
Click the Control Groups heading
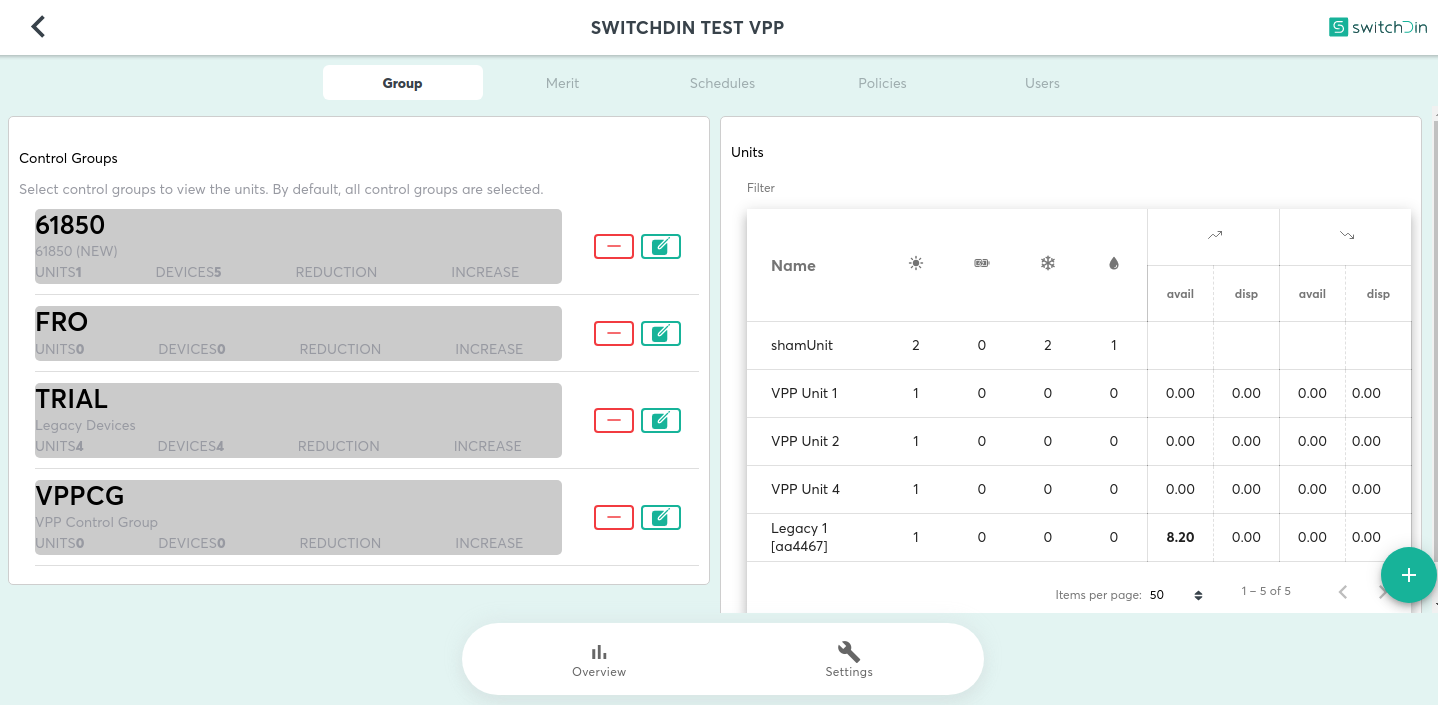pyautogui.click(x=68, y=158)
